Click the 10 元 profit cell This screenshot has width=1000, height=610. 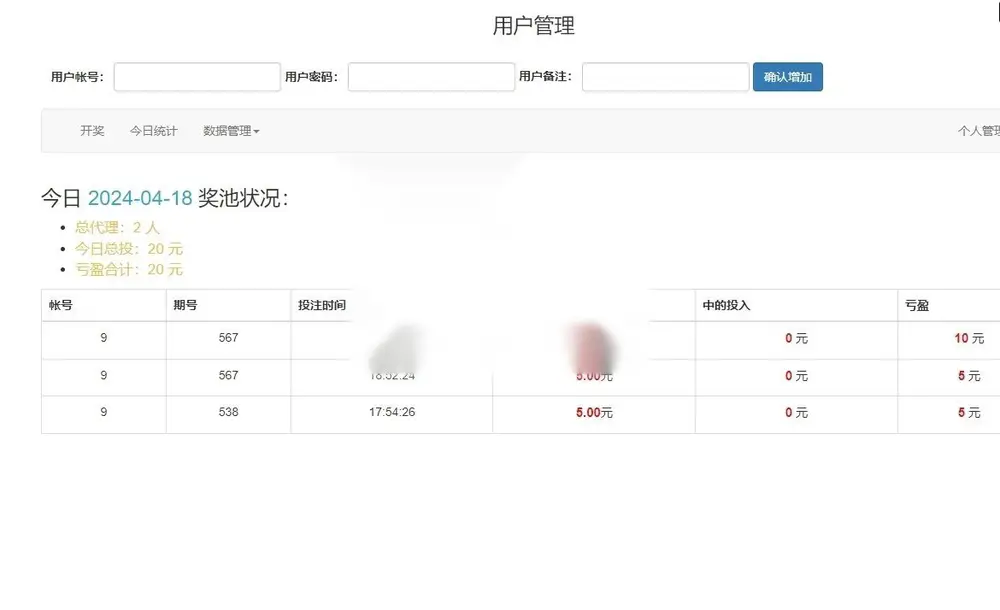pyautogui.click(x=969, y=338)
